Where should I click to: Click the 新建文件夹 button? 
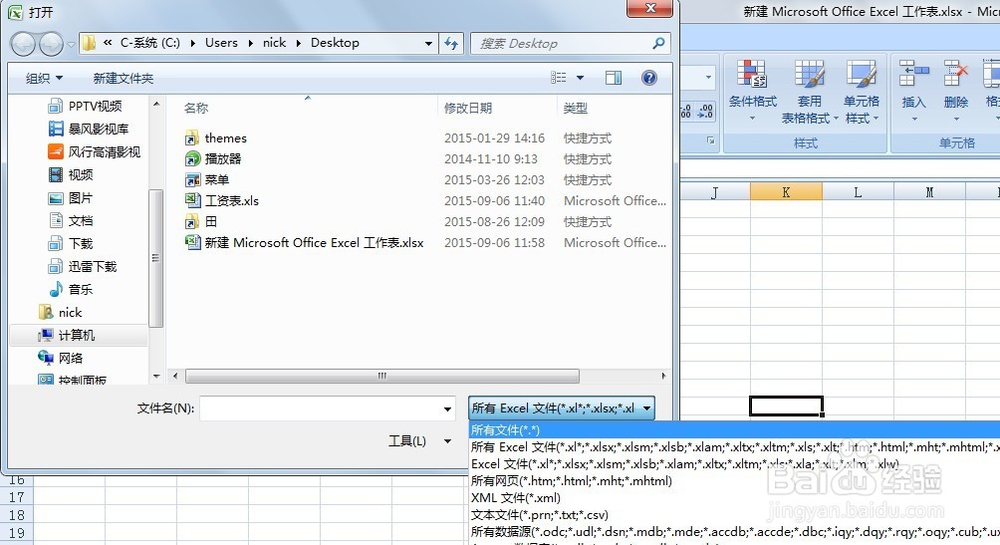pyautogui.click(x=123, y=78)
